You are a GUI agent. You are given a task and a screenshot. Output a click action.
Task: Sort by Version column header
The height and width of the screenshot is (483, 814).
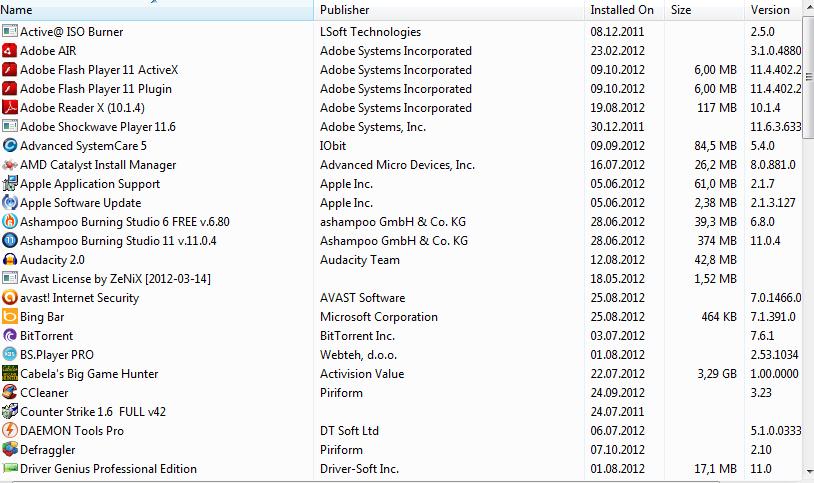pos(770,10)
